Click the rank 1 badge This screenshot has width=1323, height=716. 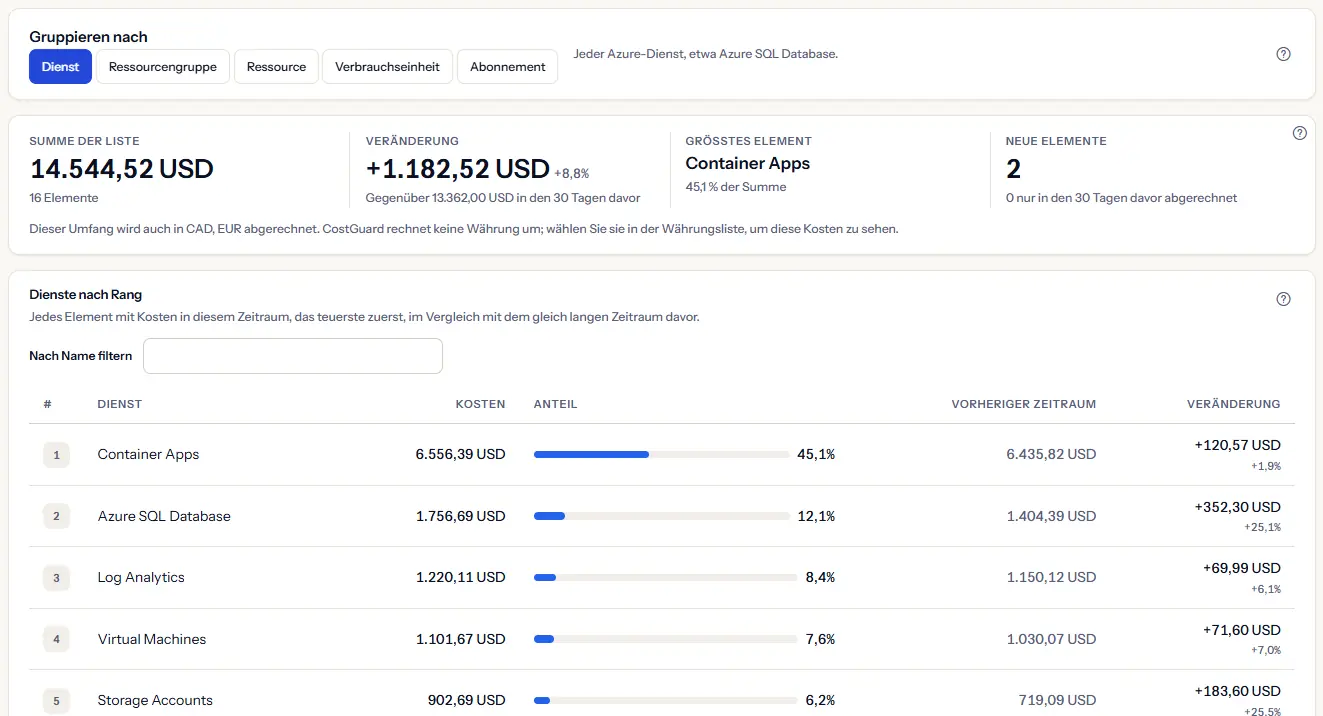tap(56, 455)
